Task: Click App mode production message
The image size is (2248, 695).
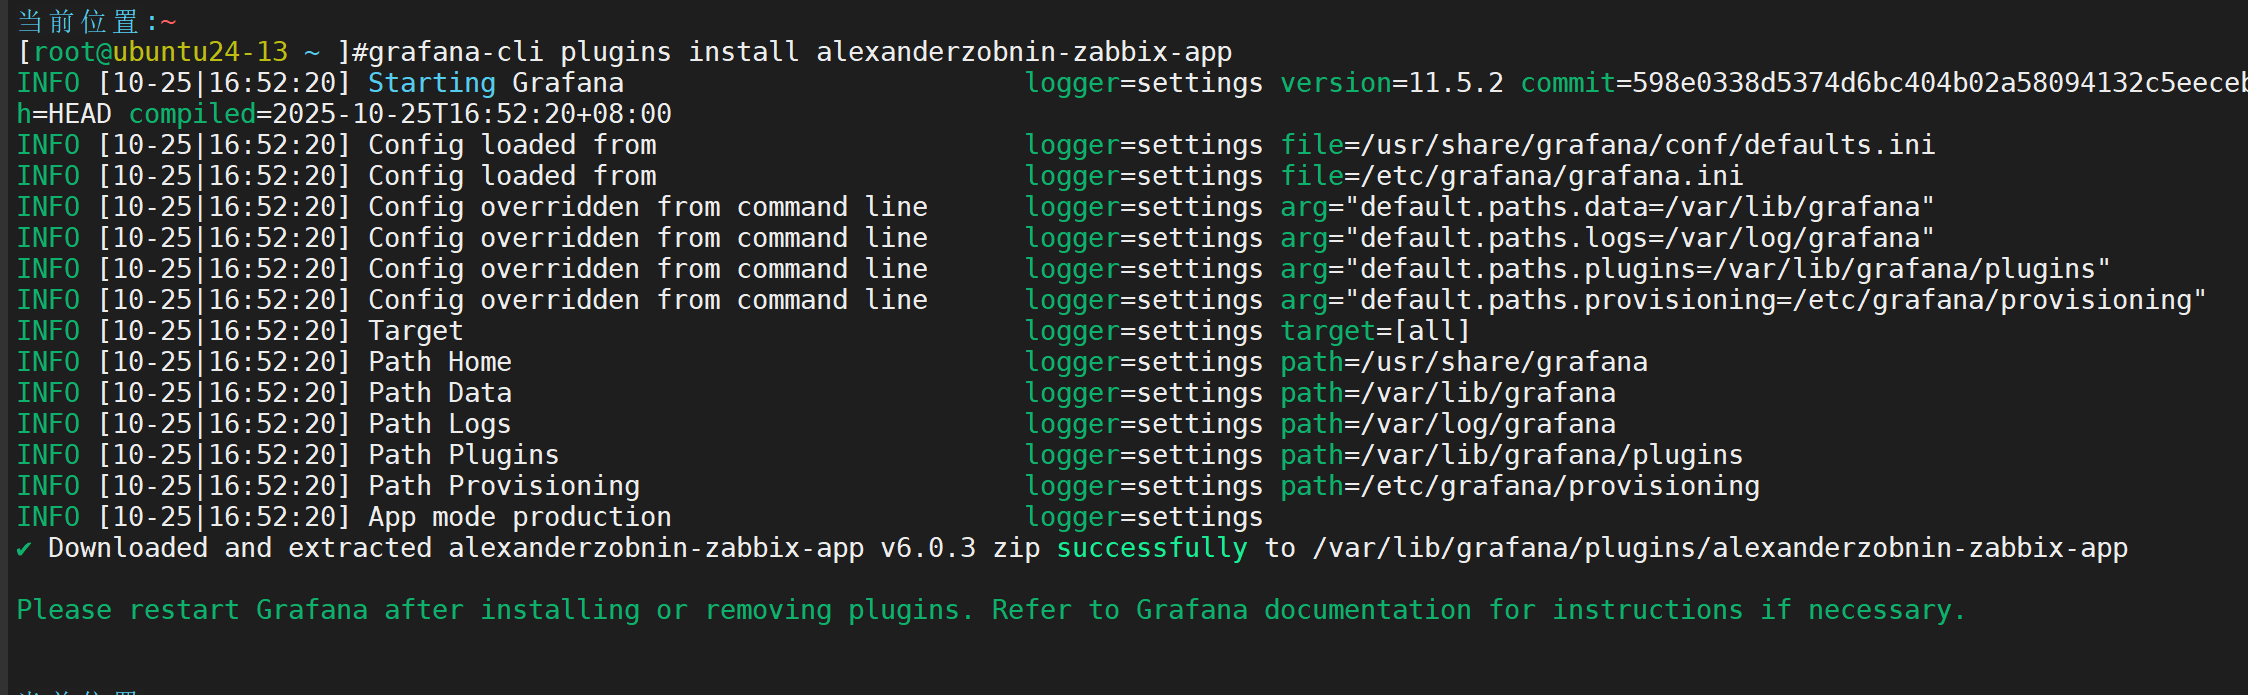Action: click(520, 517)
